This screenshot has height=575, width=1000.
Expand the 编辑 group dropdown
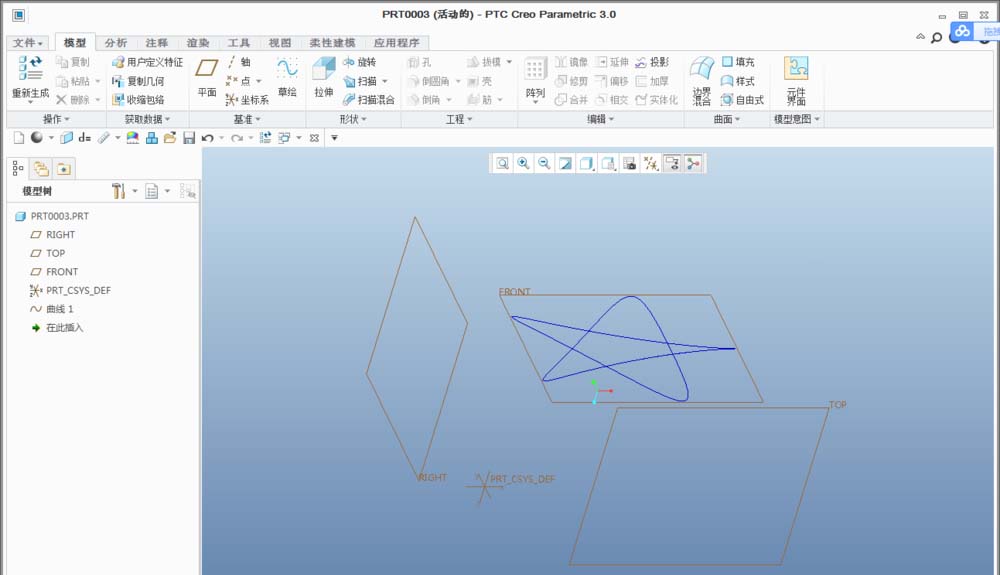(601, 119)
